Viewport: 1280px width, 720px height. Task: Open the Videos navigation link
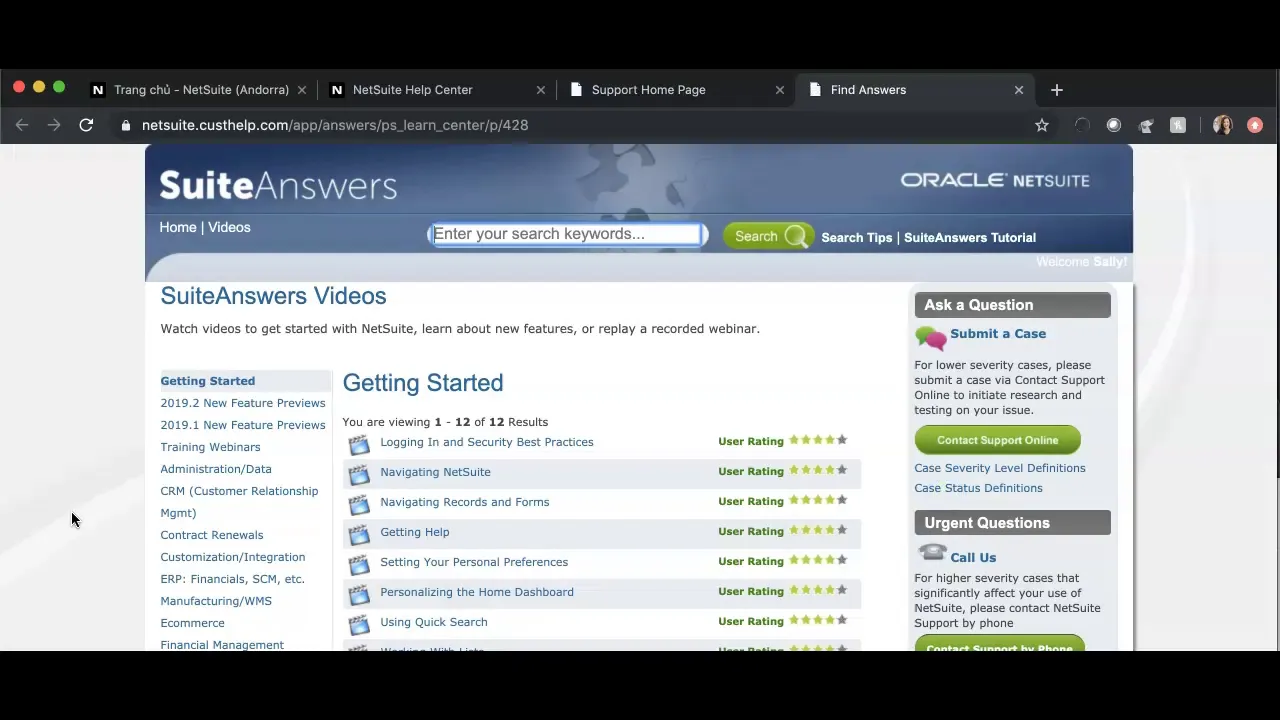click(229, 227)
